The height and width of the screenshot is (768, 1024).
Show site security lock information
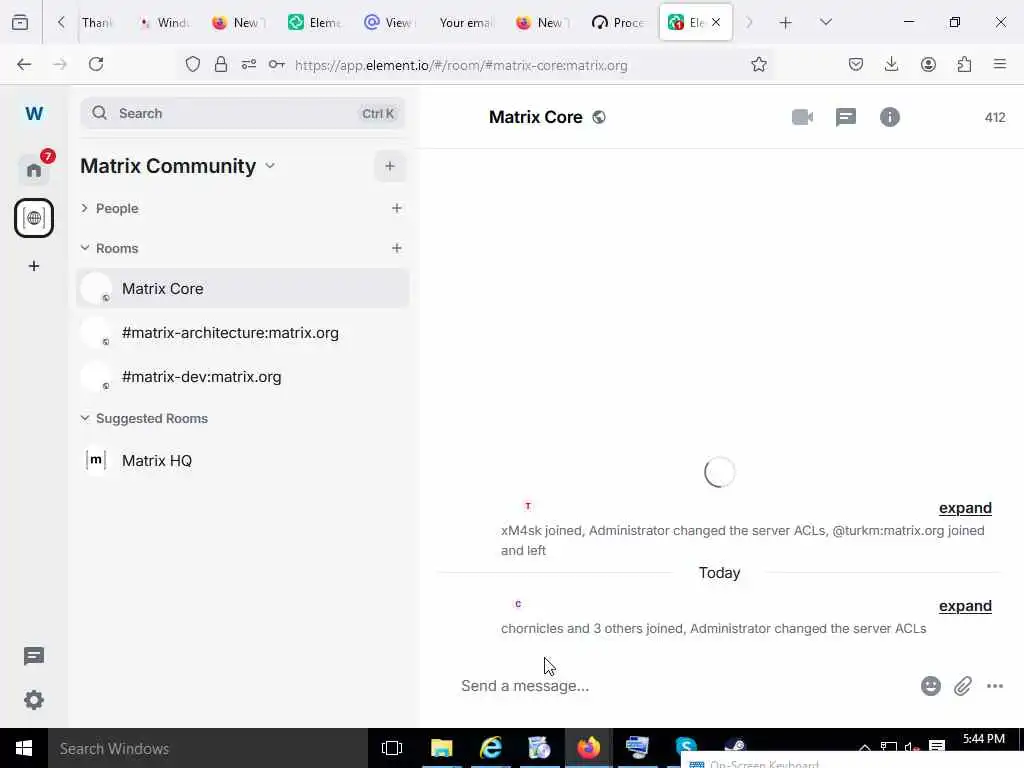(221, 65)
